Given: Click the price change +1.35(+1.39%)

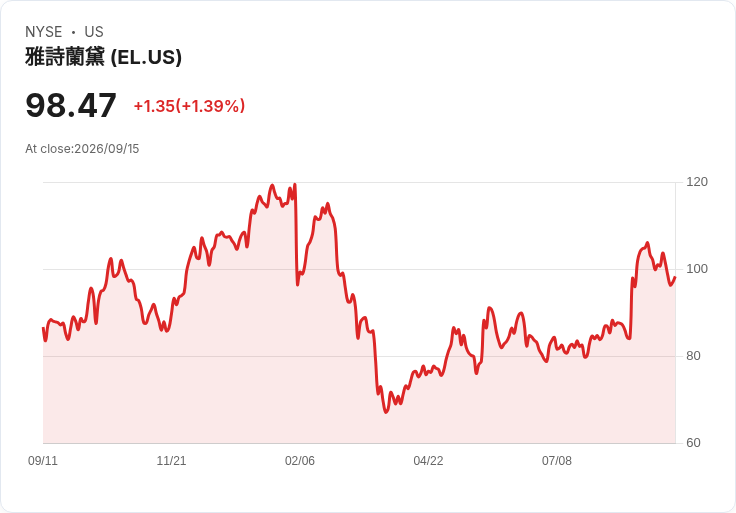Looking at the screenshot, I should coord(189,106).
